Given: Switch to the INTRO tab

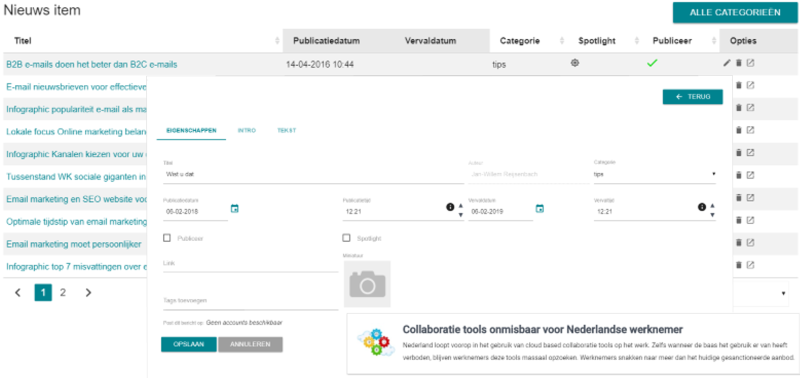Looking at the screenshot, I should click(x=247, y=131).
